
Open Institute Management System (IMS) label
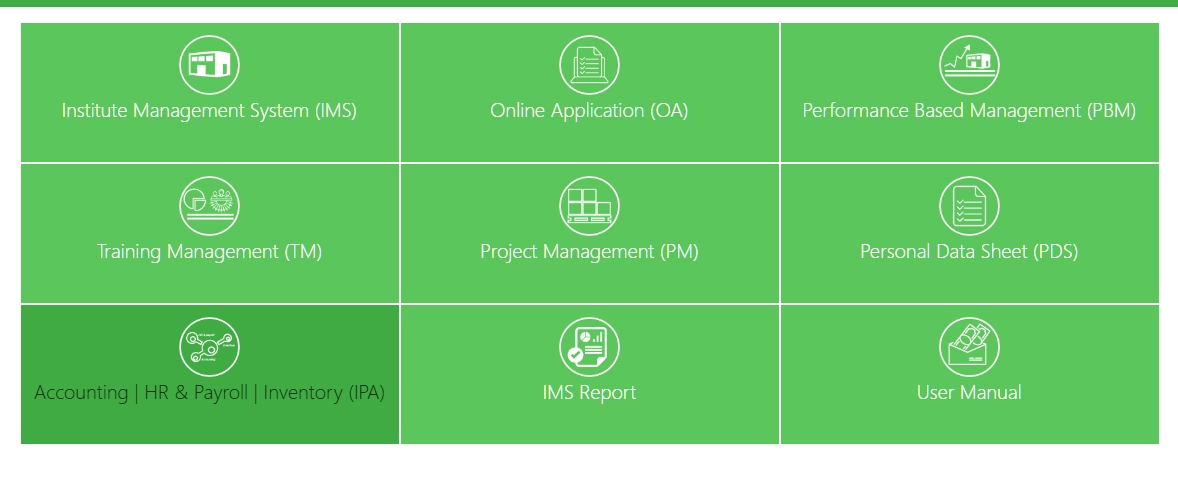click(210, 111)
